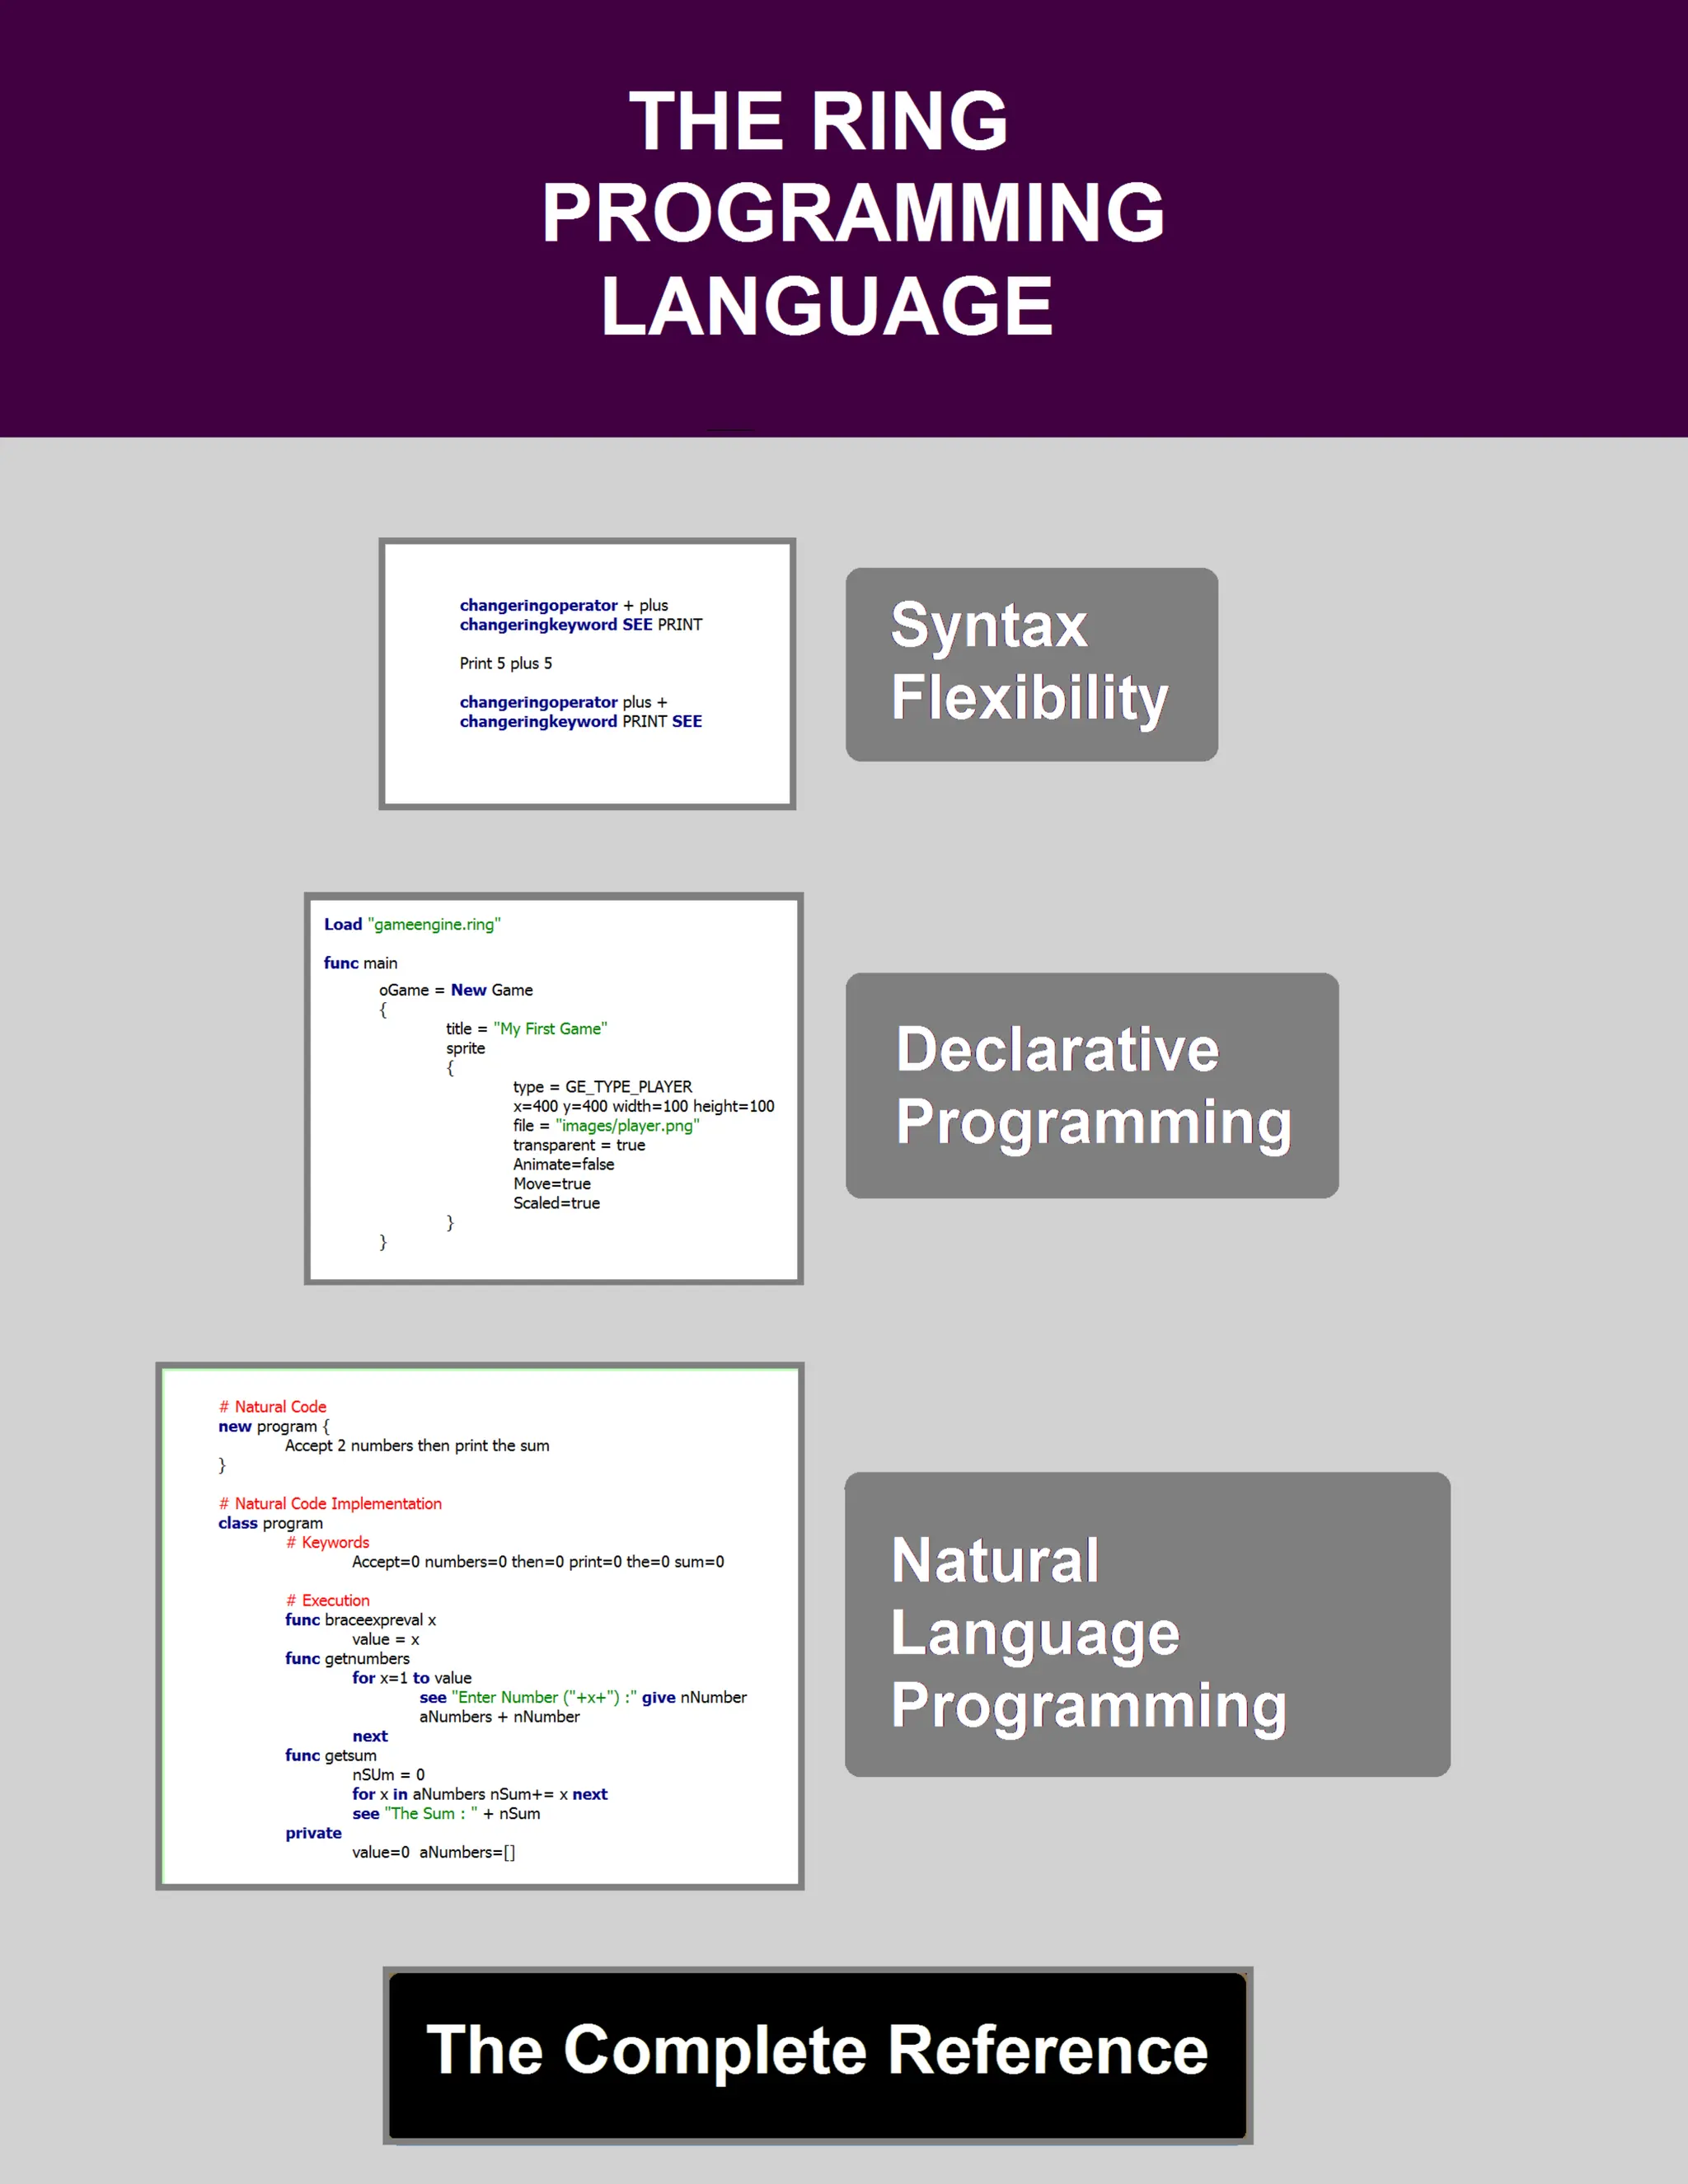Click the "Print 5 plus 5" line
Viewport: 1688px width, 2184px height.
click(x=505, y=663)
